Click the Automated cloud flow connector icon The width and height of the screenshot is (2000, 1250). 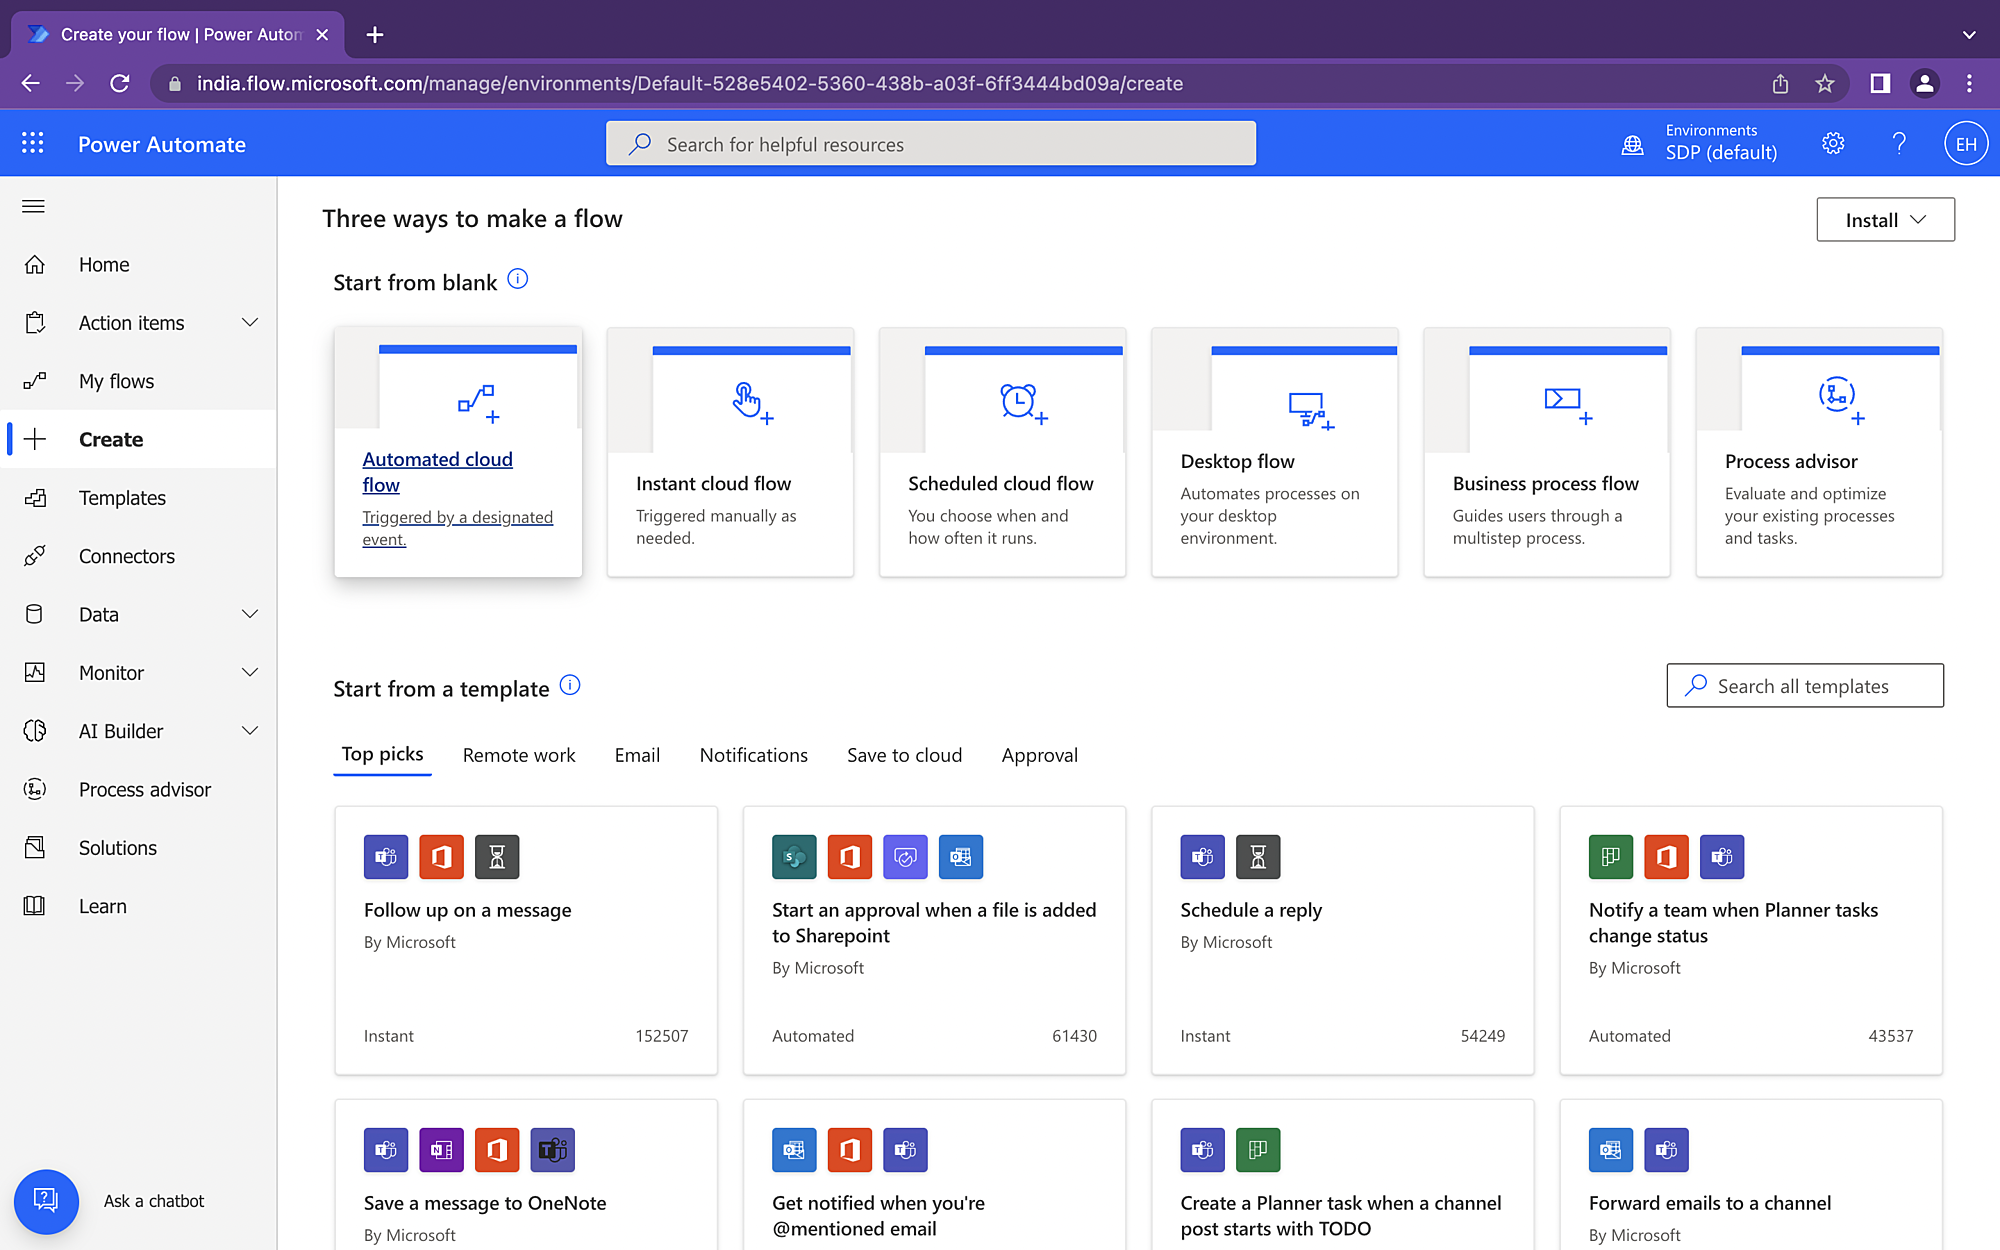pos(478,403)
